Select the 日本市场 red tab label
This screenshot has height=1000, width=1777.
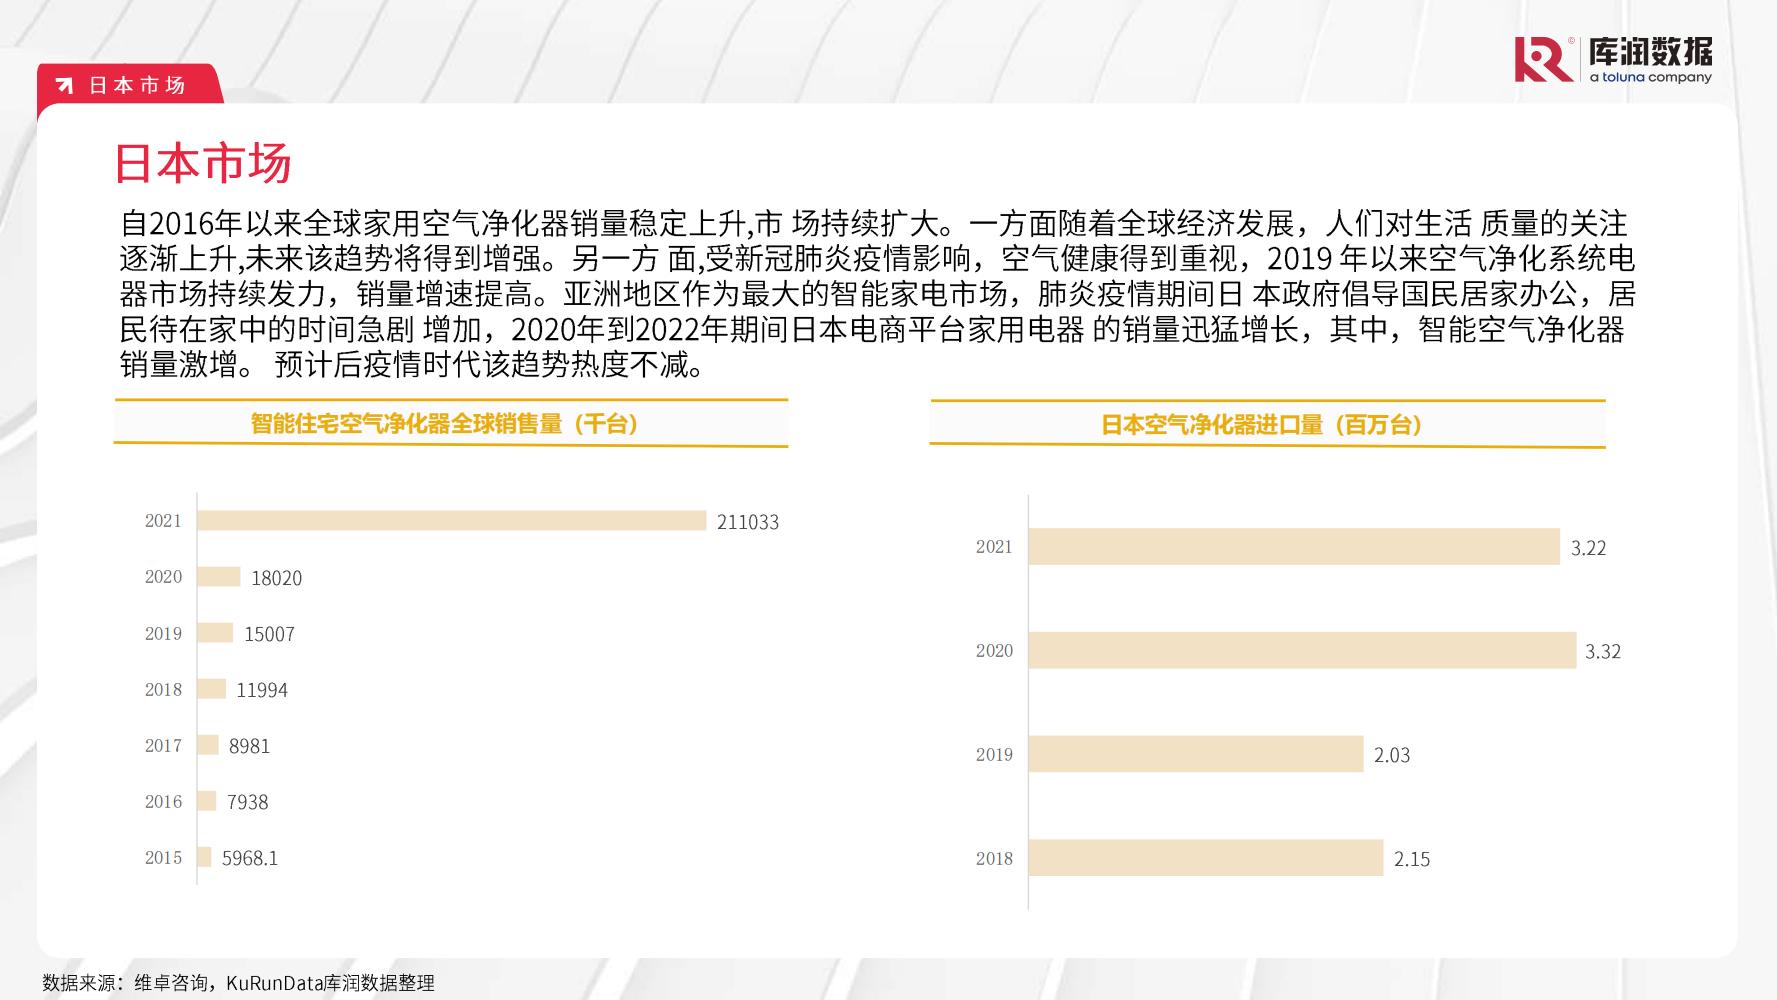point(137,85)
